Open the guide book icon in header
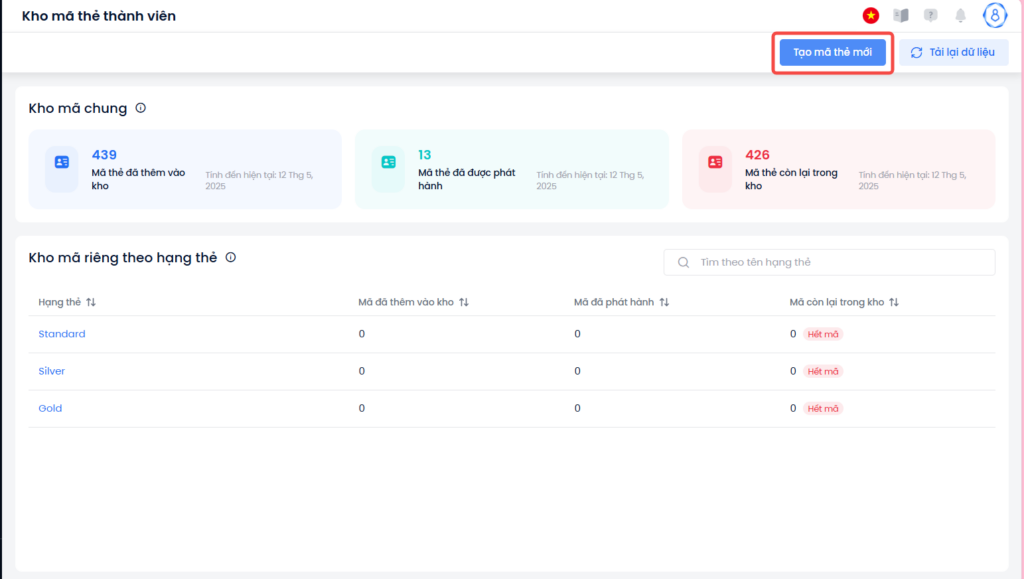The width and height of the screenshot is (1024, 579). click(901, 16)
